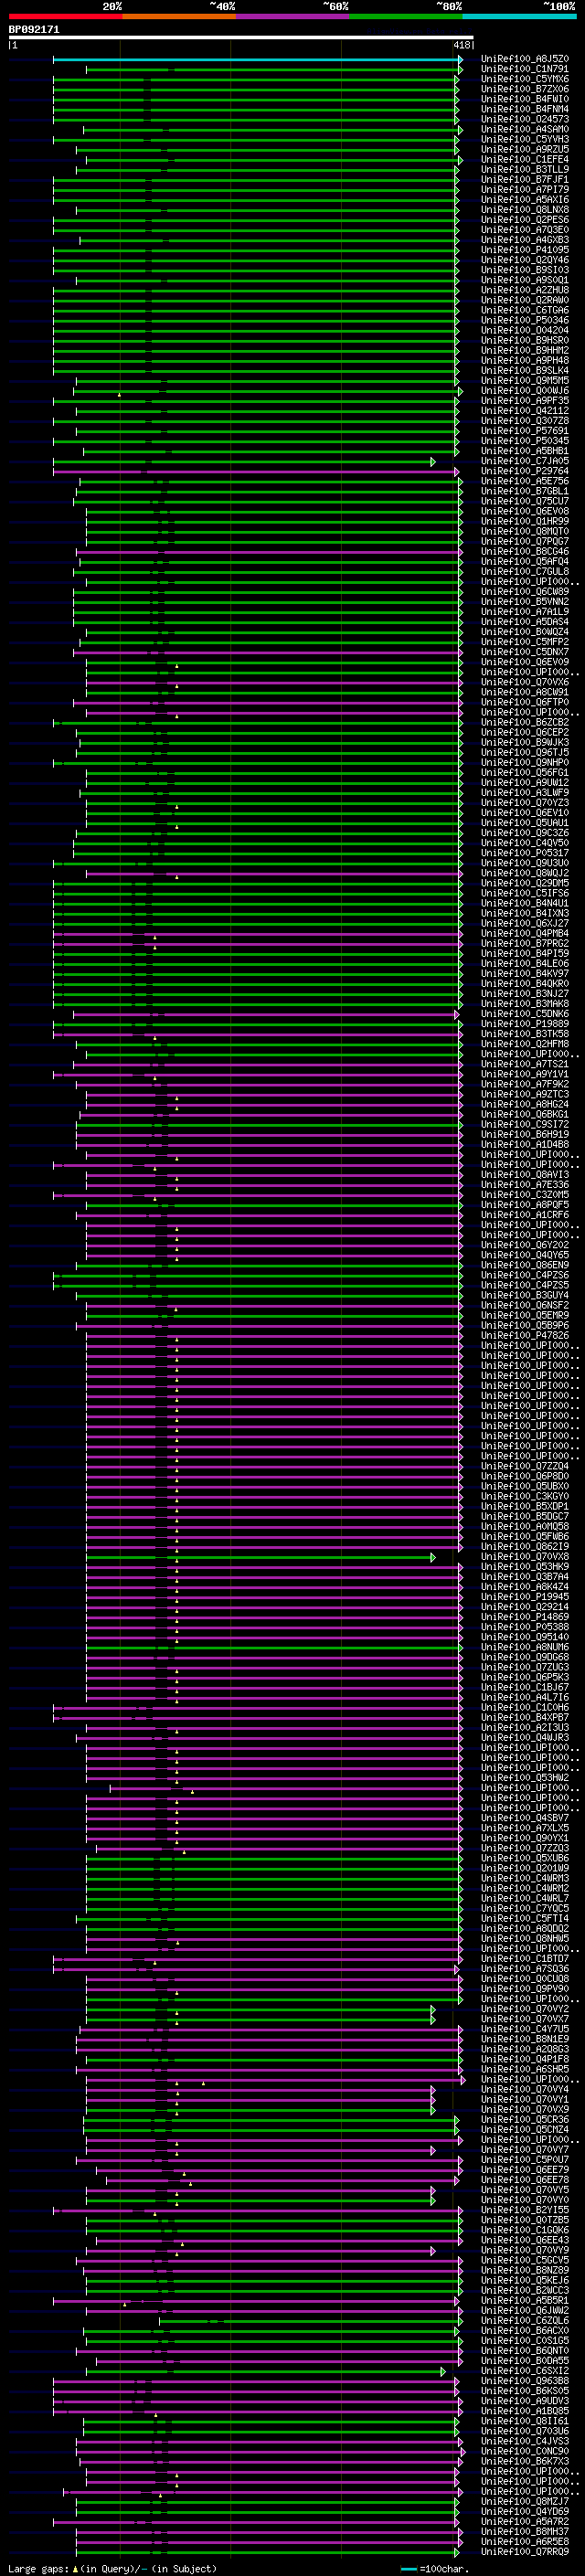Select the UniRef100_P19945 hit

point(524,1596)
